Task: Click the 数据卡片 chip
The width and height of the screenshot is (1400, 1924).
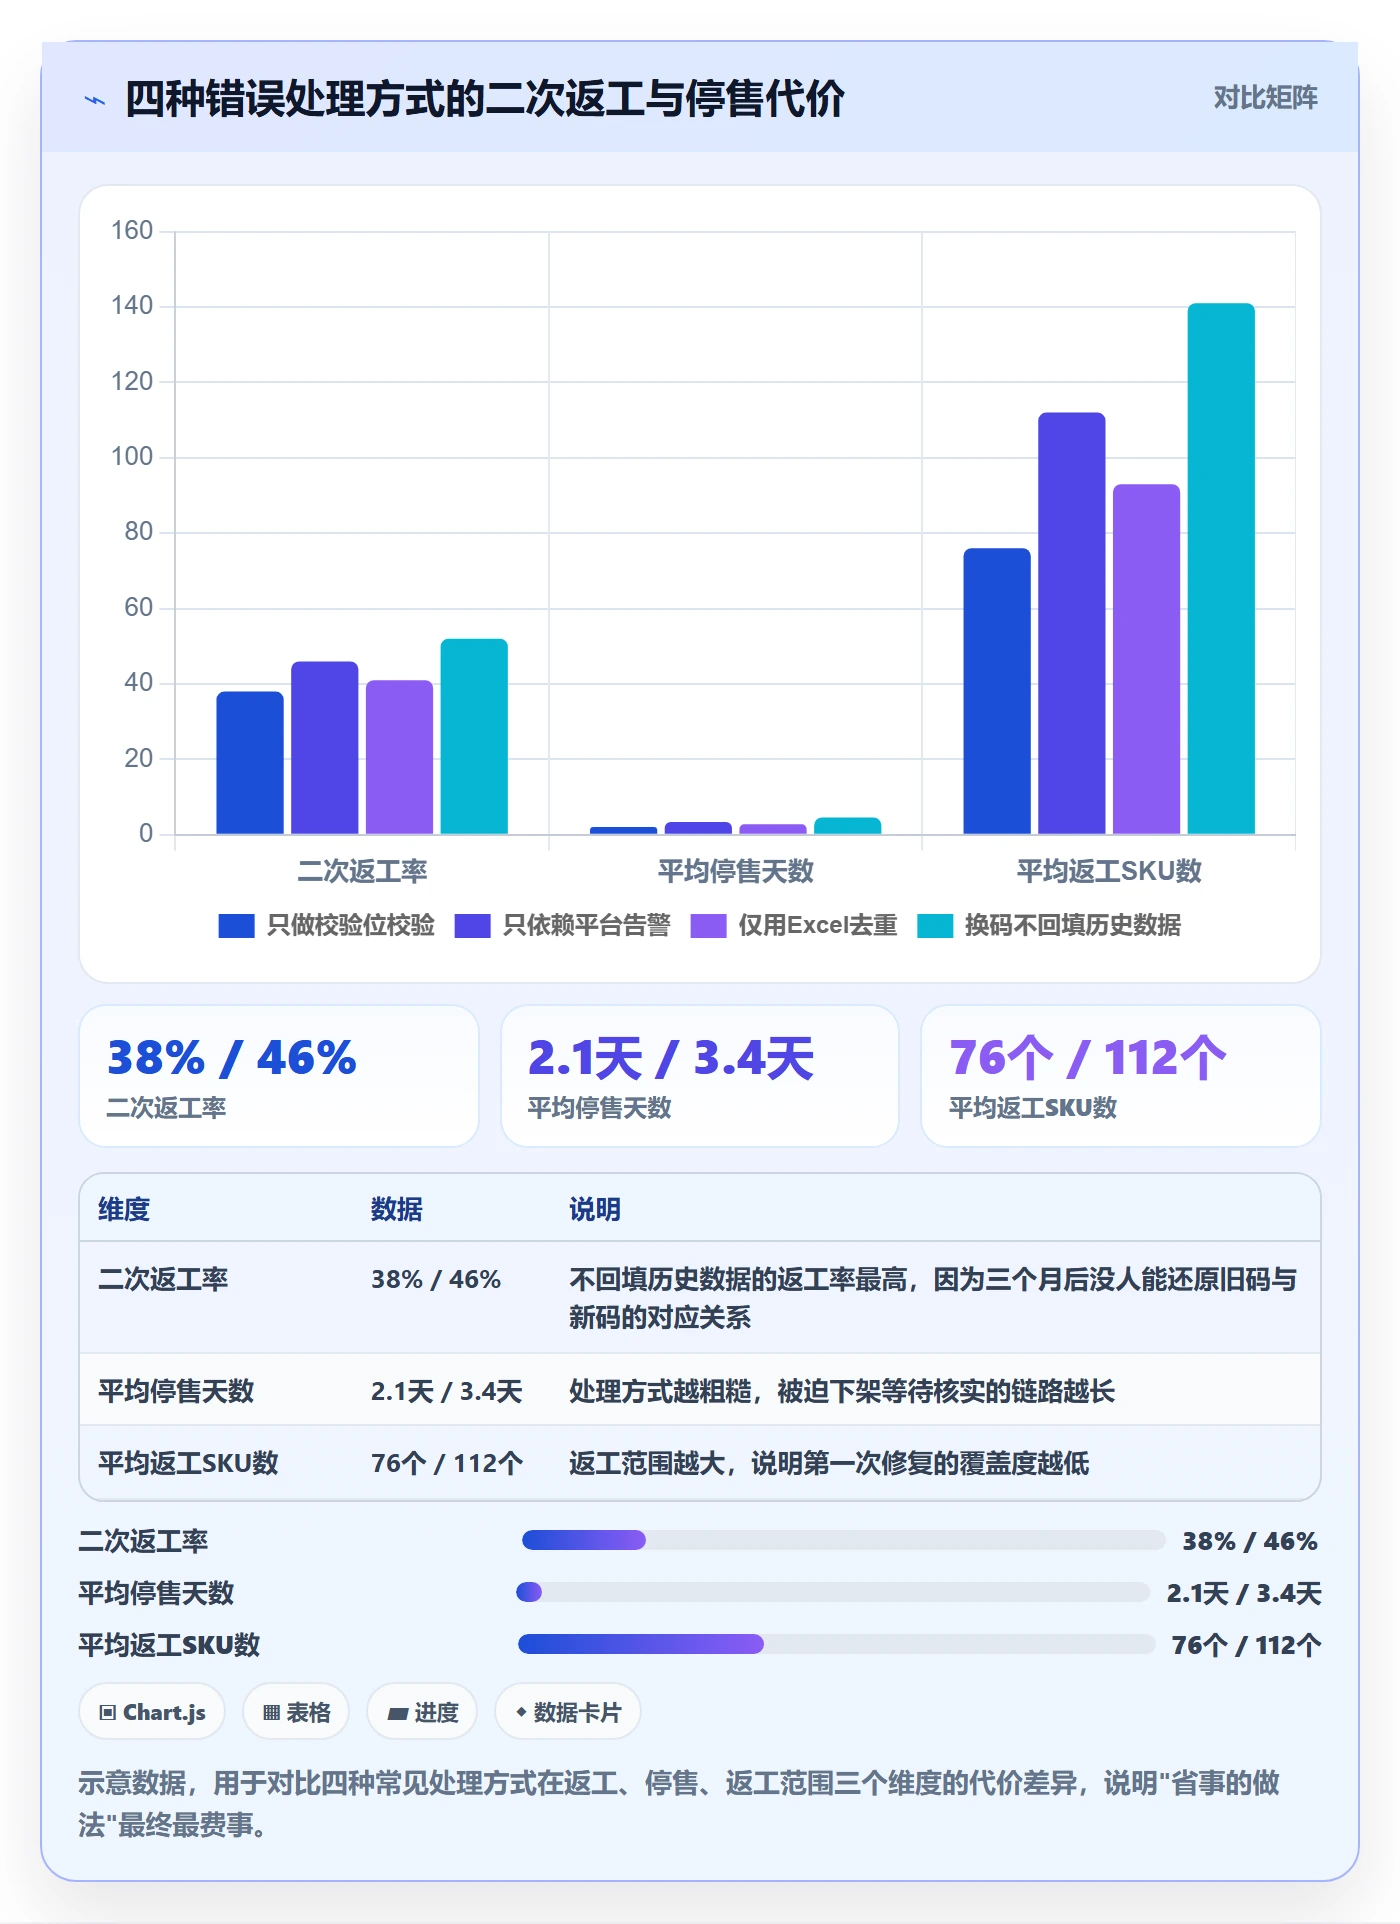Action: [568, 1712]
